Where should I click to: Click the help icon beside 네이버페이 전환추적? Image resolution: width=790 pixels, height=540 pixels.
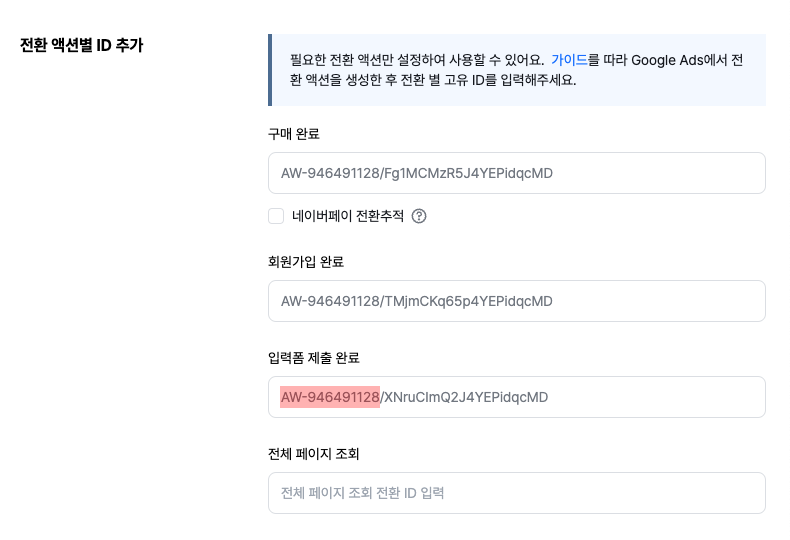click(x=419, y=216)
